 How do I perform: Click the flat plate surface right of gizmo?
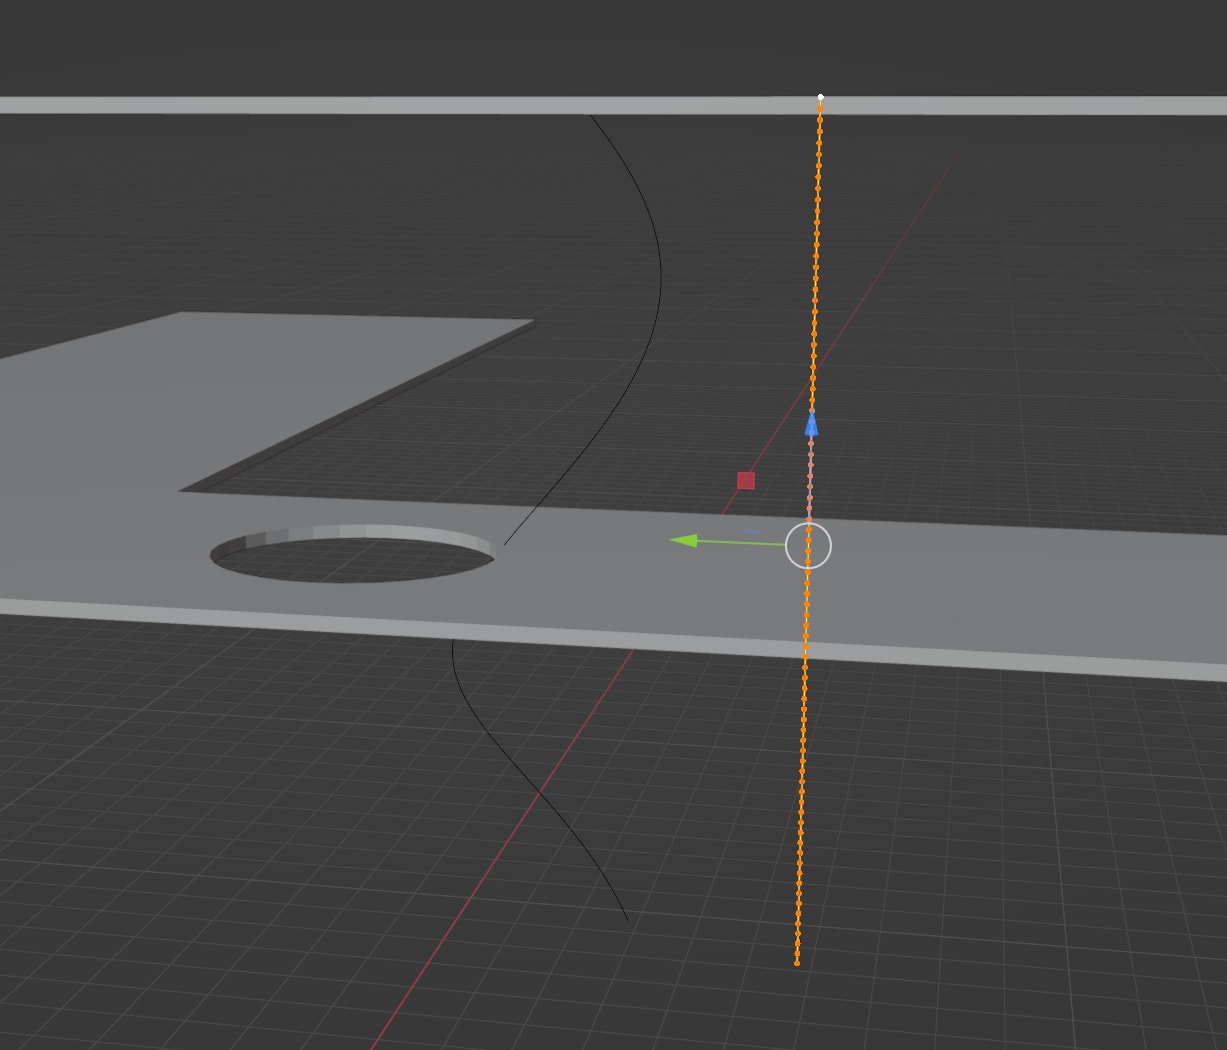pos(1000,590)
